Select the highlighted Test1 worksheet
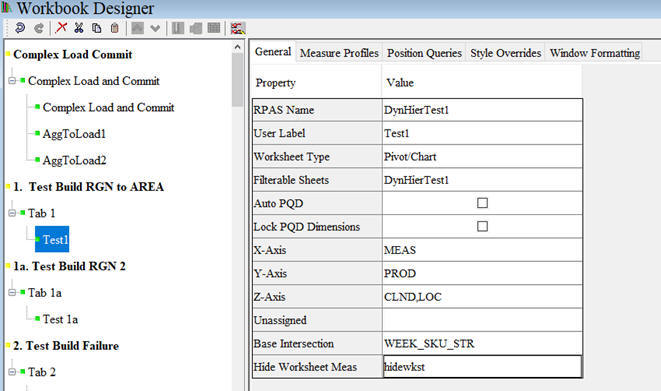Image resolution: width=661 pixels, height=391 pixels. click(52, 239)
